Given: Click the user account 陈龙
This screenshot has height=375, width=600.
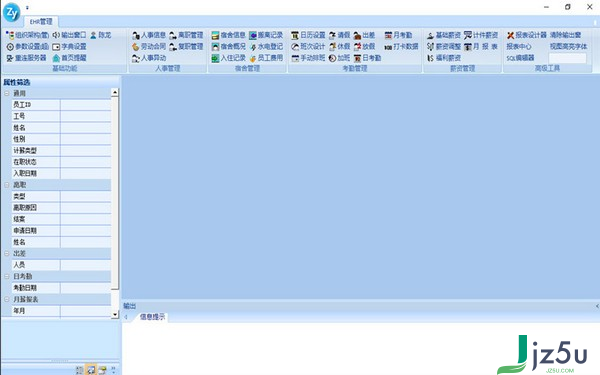Looking at the screenshot, I should (x=101, y=35).
